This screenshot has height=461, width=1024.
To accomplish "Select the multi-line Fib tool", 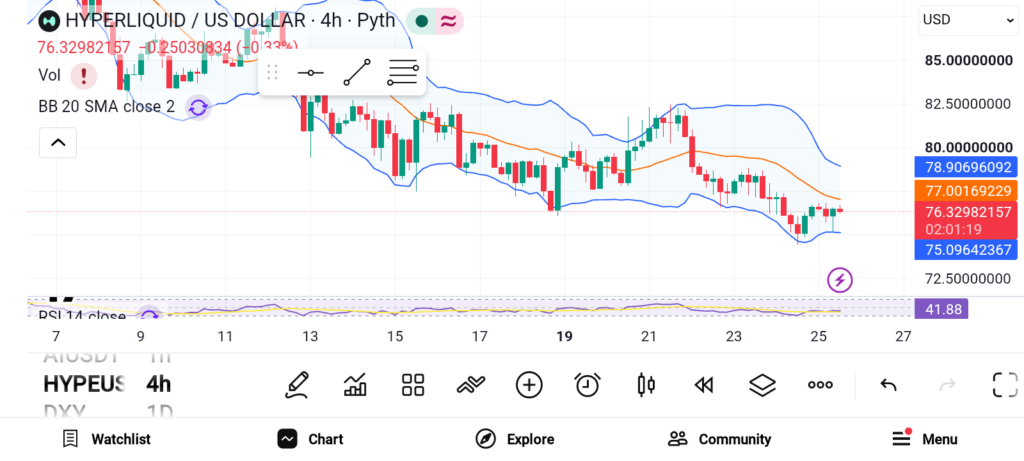I will tap(402, 72).
